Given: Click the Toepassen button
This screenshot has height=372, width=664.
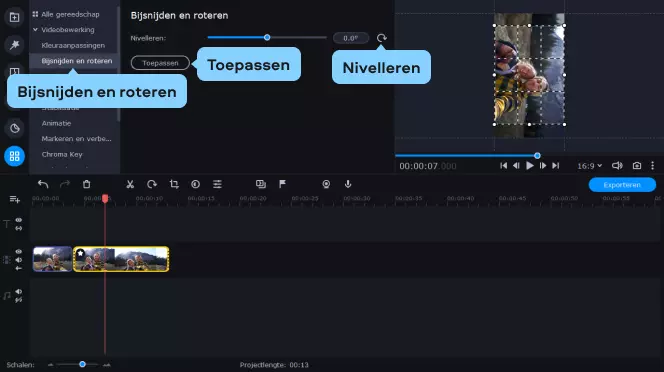Looking at the screenshot, I should 160,63.
